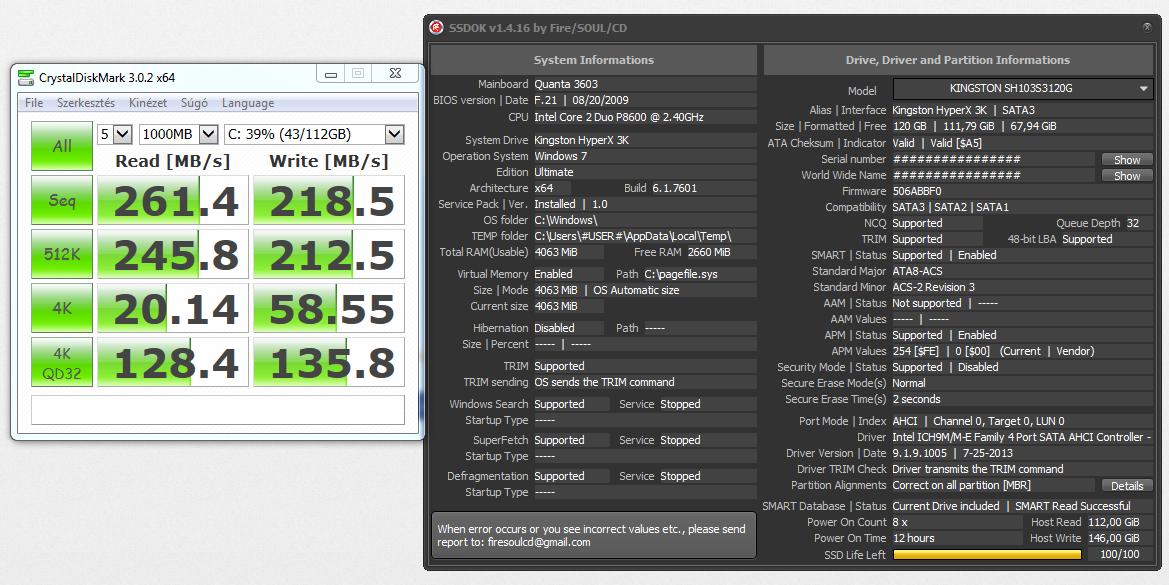Click the Host Read value 112,00 GiB
The height and width of the screenshot is (585, 1169).
pos(1114,522)
